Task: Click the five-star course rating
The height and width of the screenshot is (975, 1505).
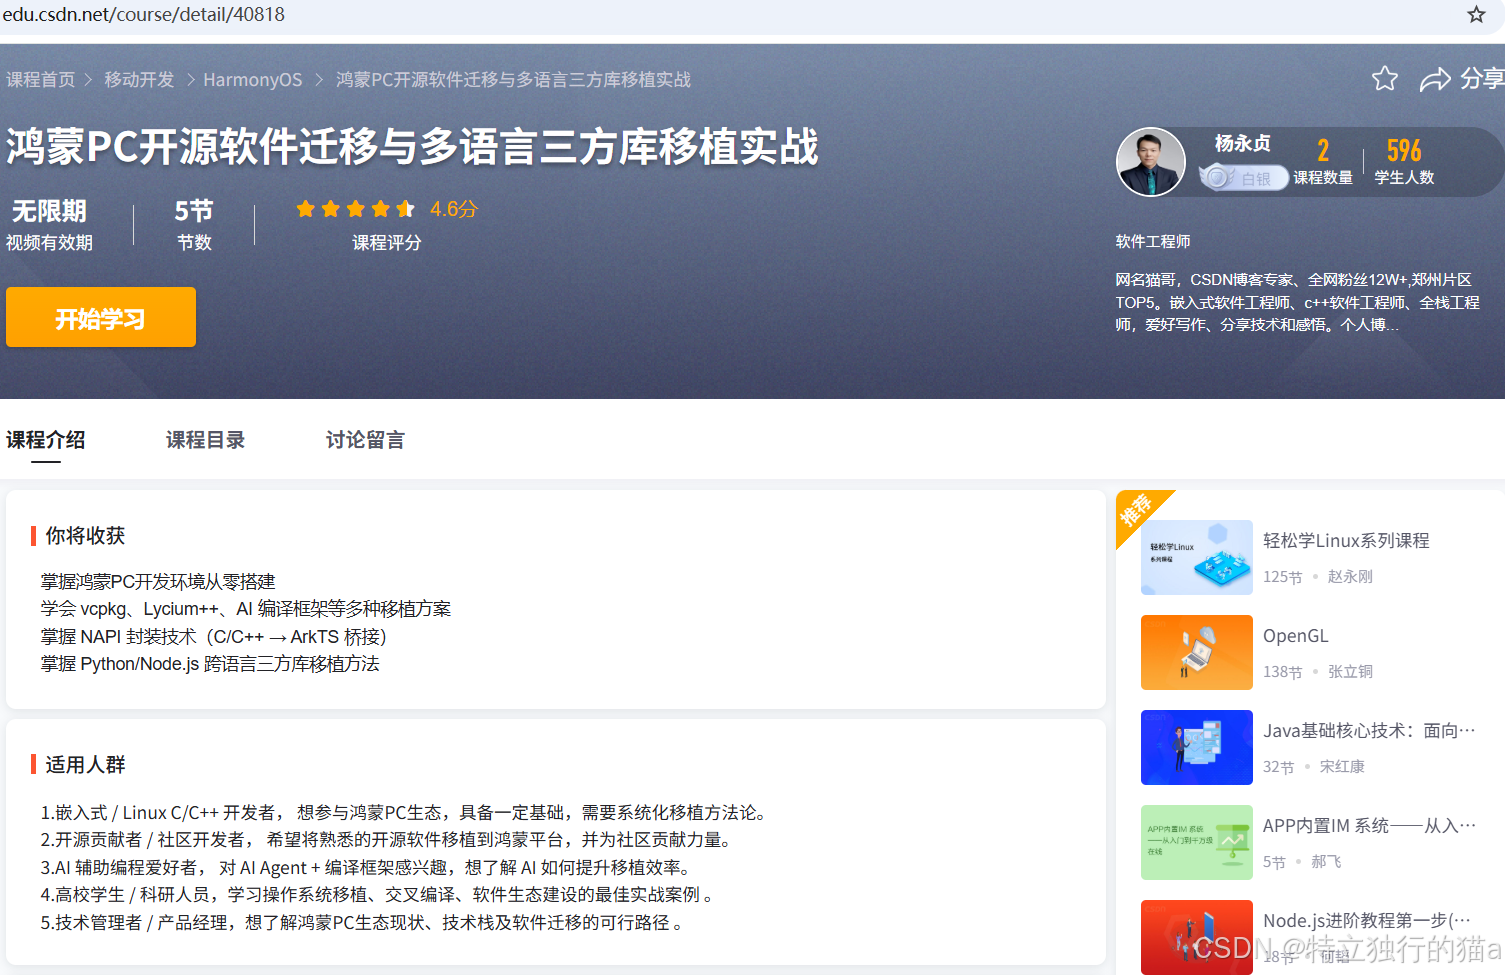Action: pos(355,209)
